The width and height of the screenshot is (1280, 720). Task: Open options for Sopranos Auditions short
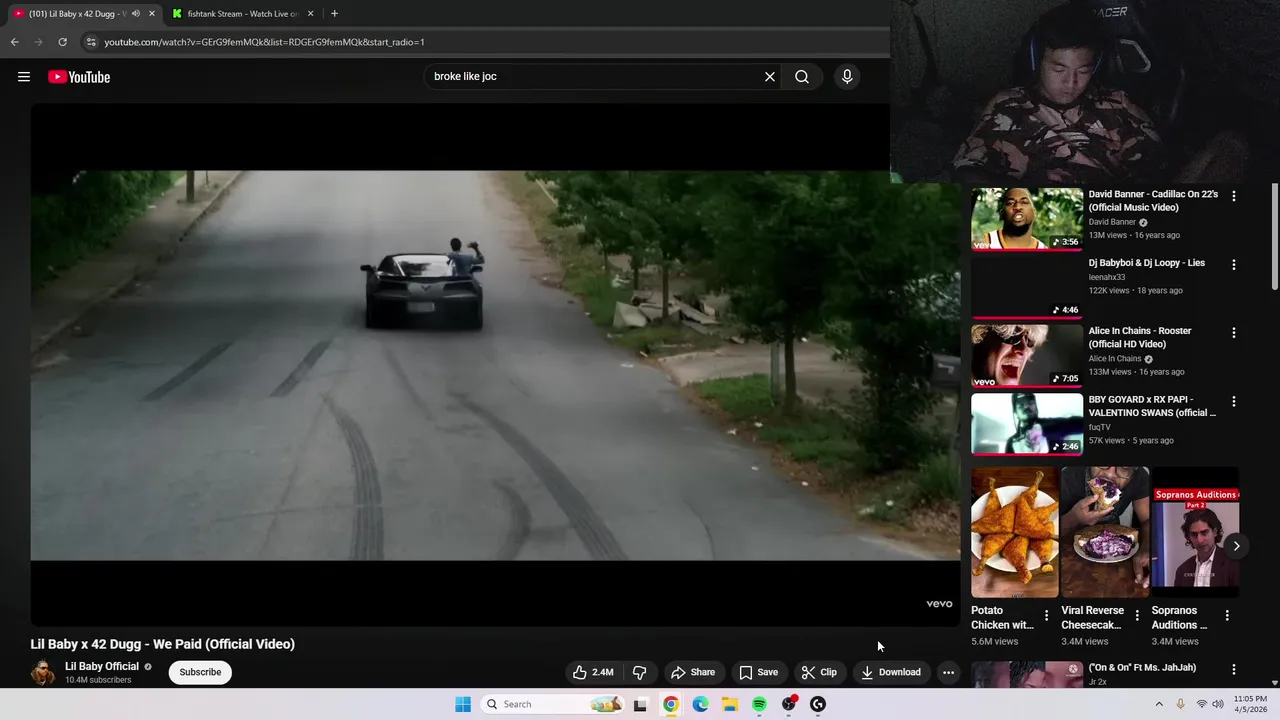pyautogui.click(x=1227, y=616)
